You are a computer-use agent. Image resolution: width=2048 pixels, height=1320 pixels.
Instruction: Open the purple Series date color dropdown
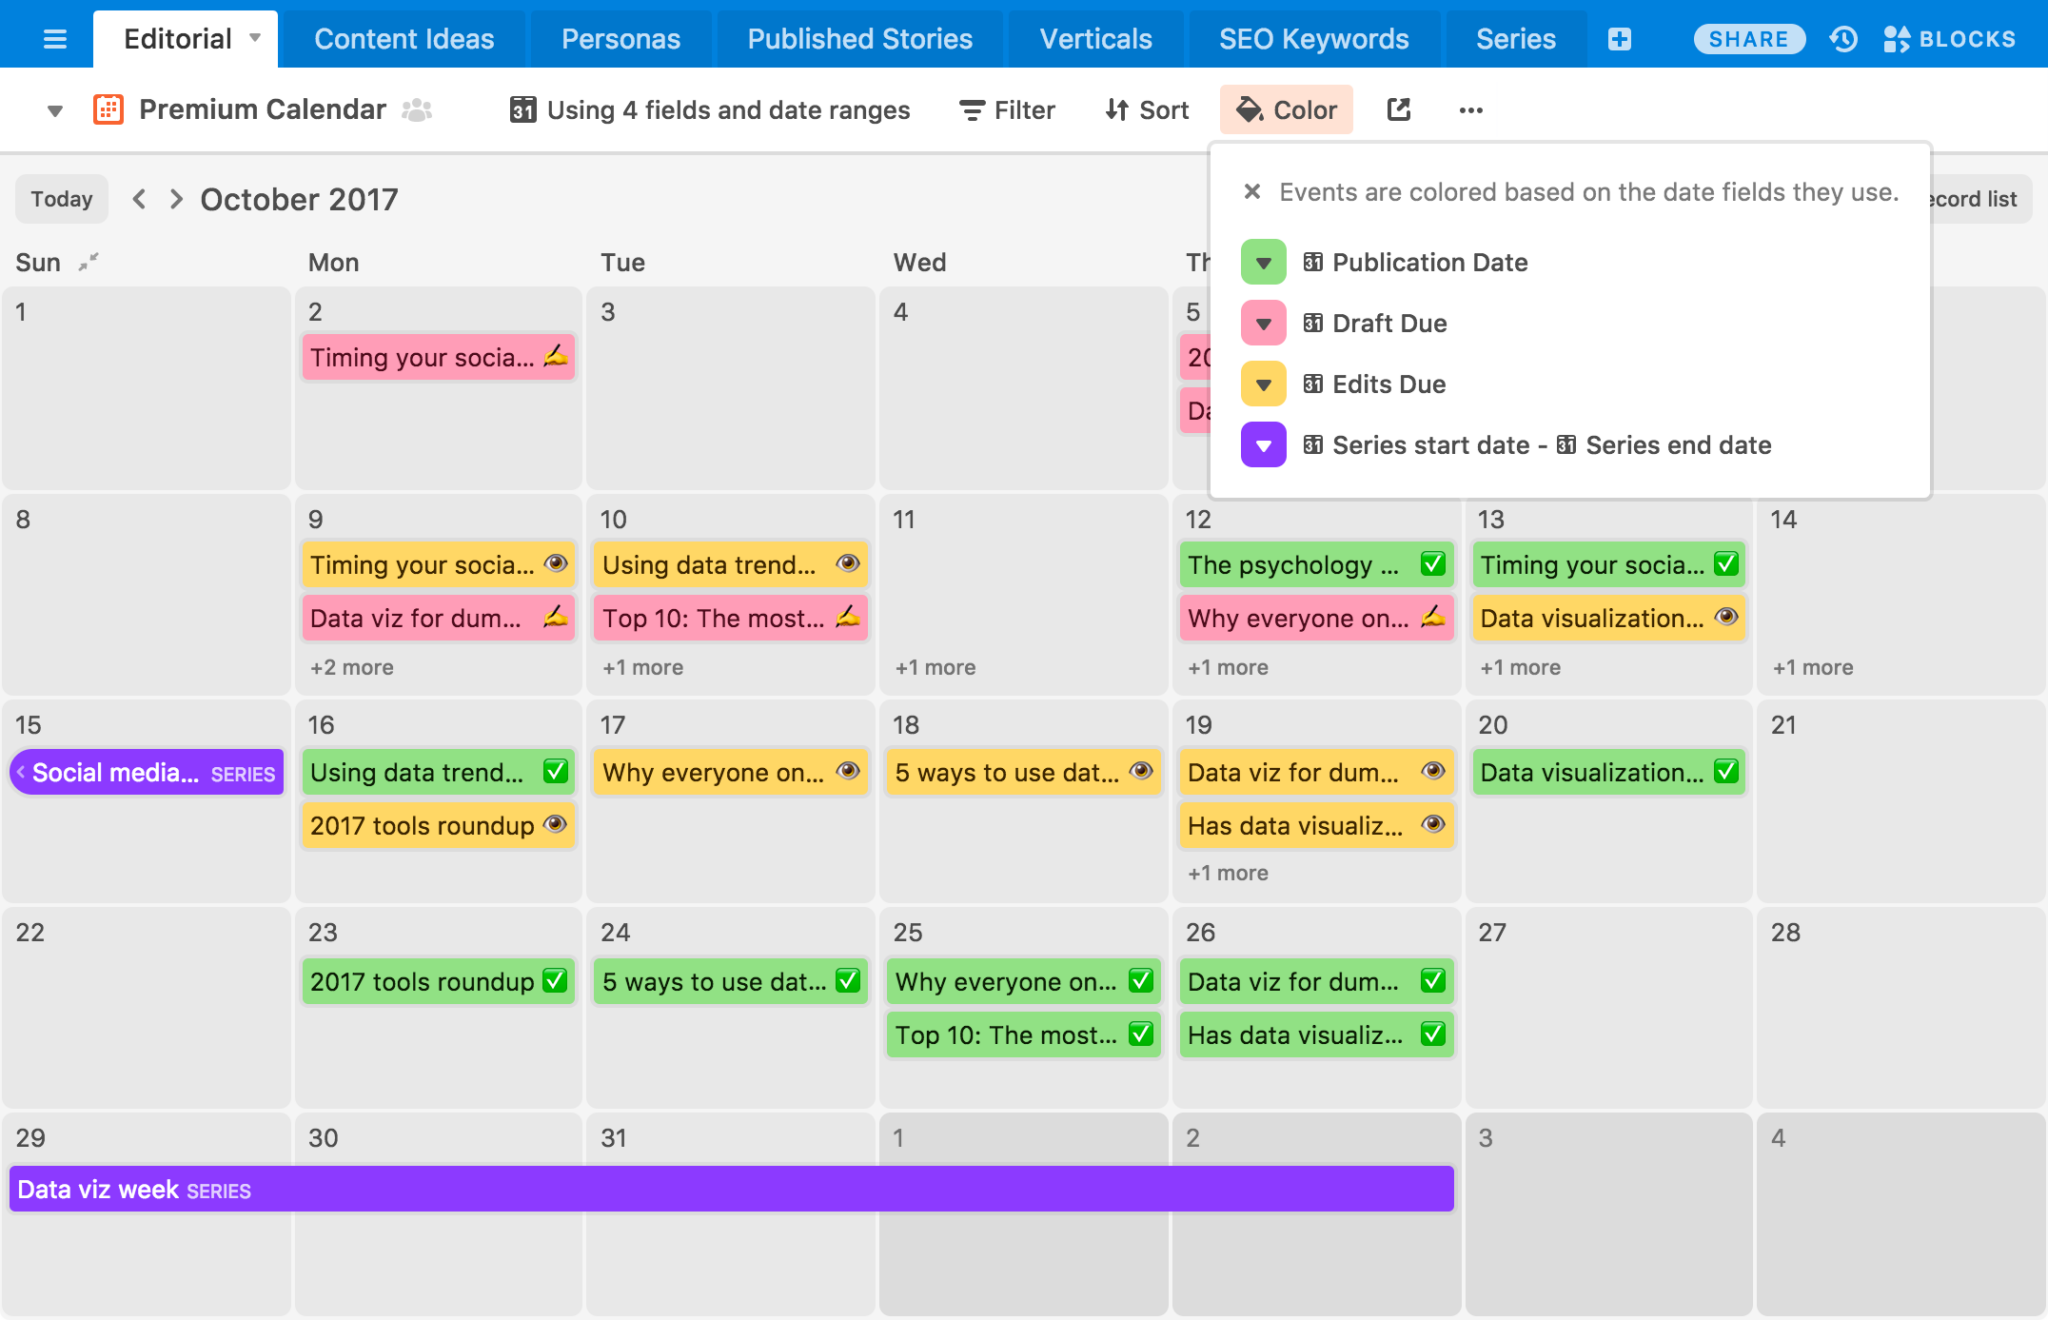click(1263, 445)
